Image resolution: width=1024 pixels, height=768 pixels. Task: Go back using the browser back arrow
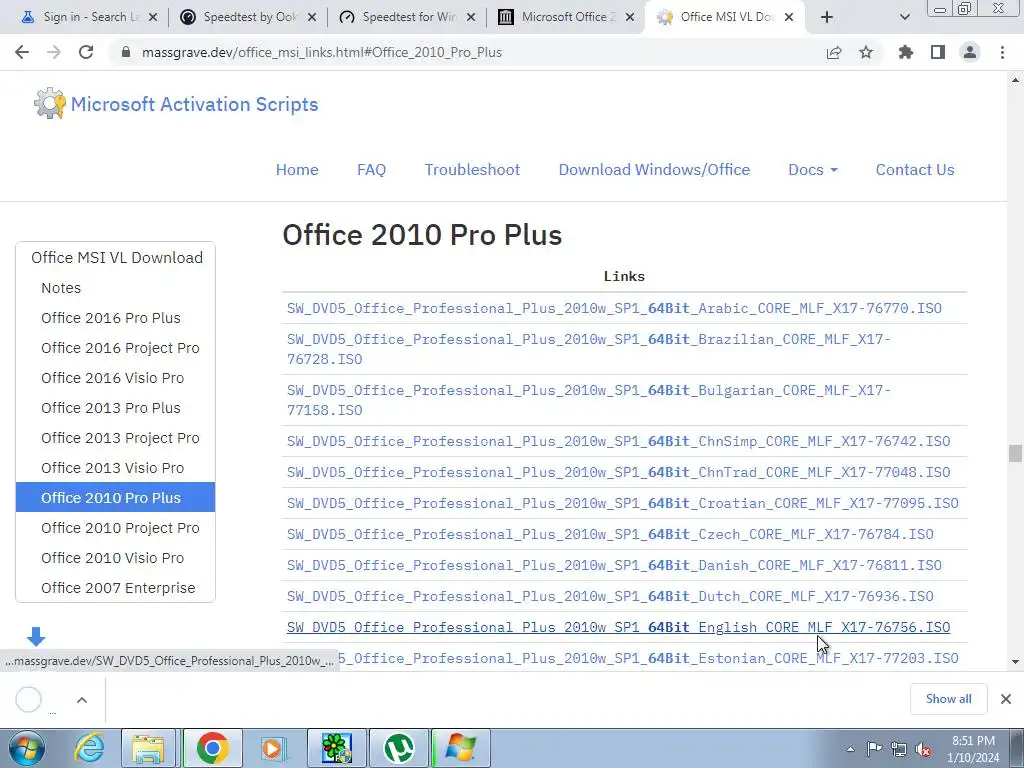(x=22, y=52)
